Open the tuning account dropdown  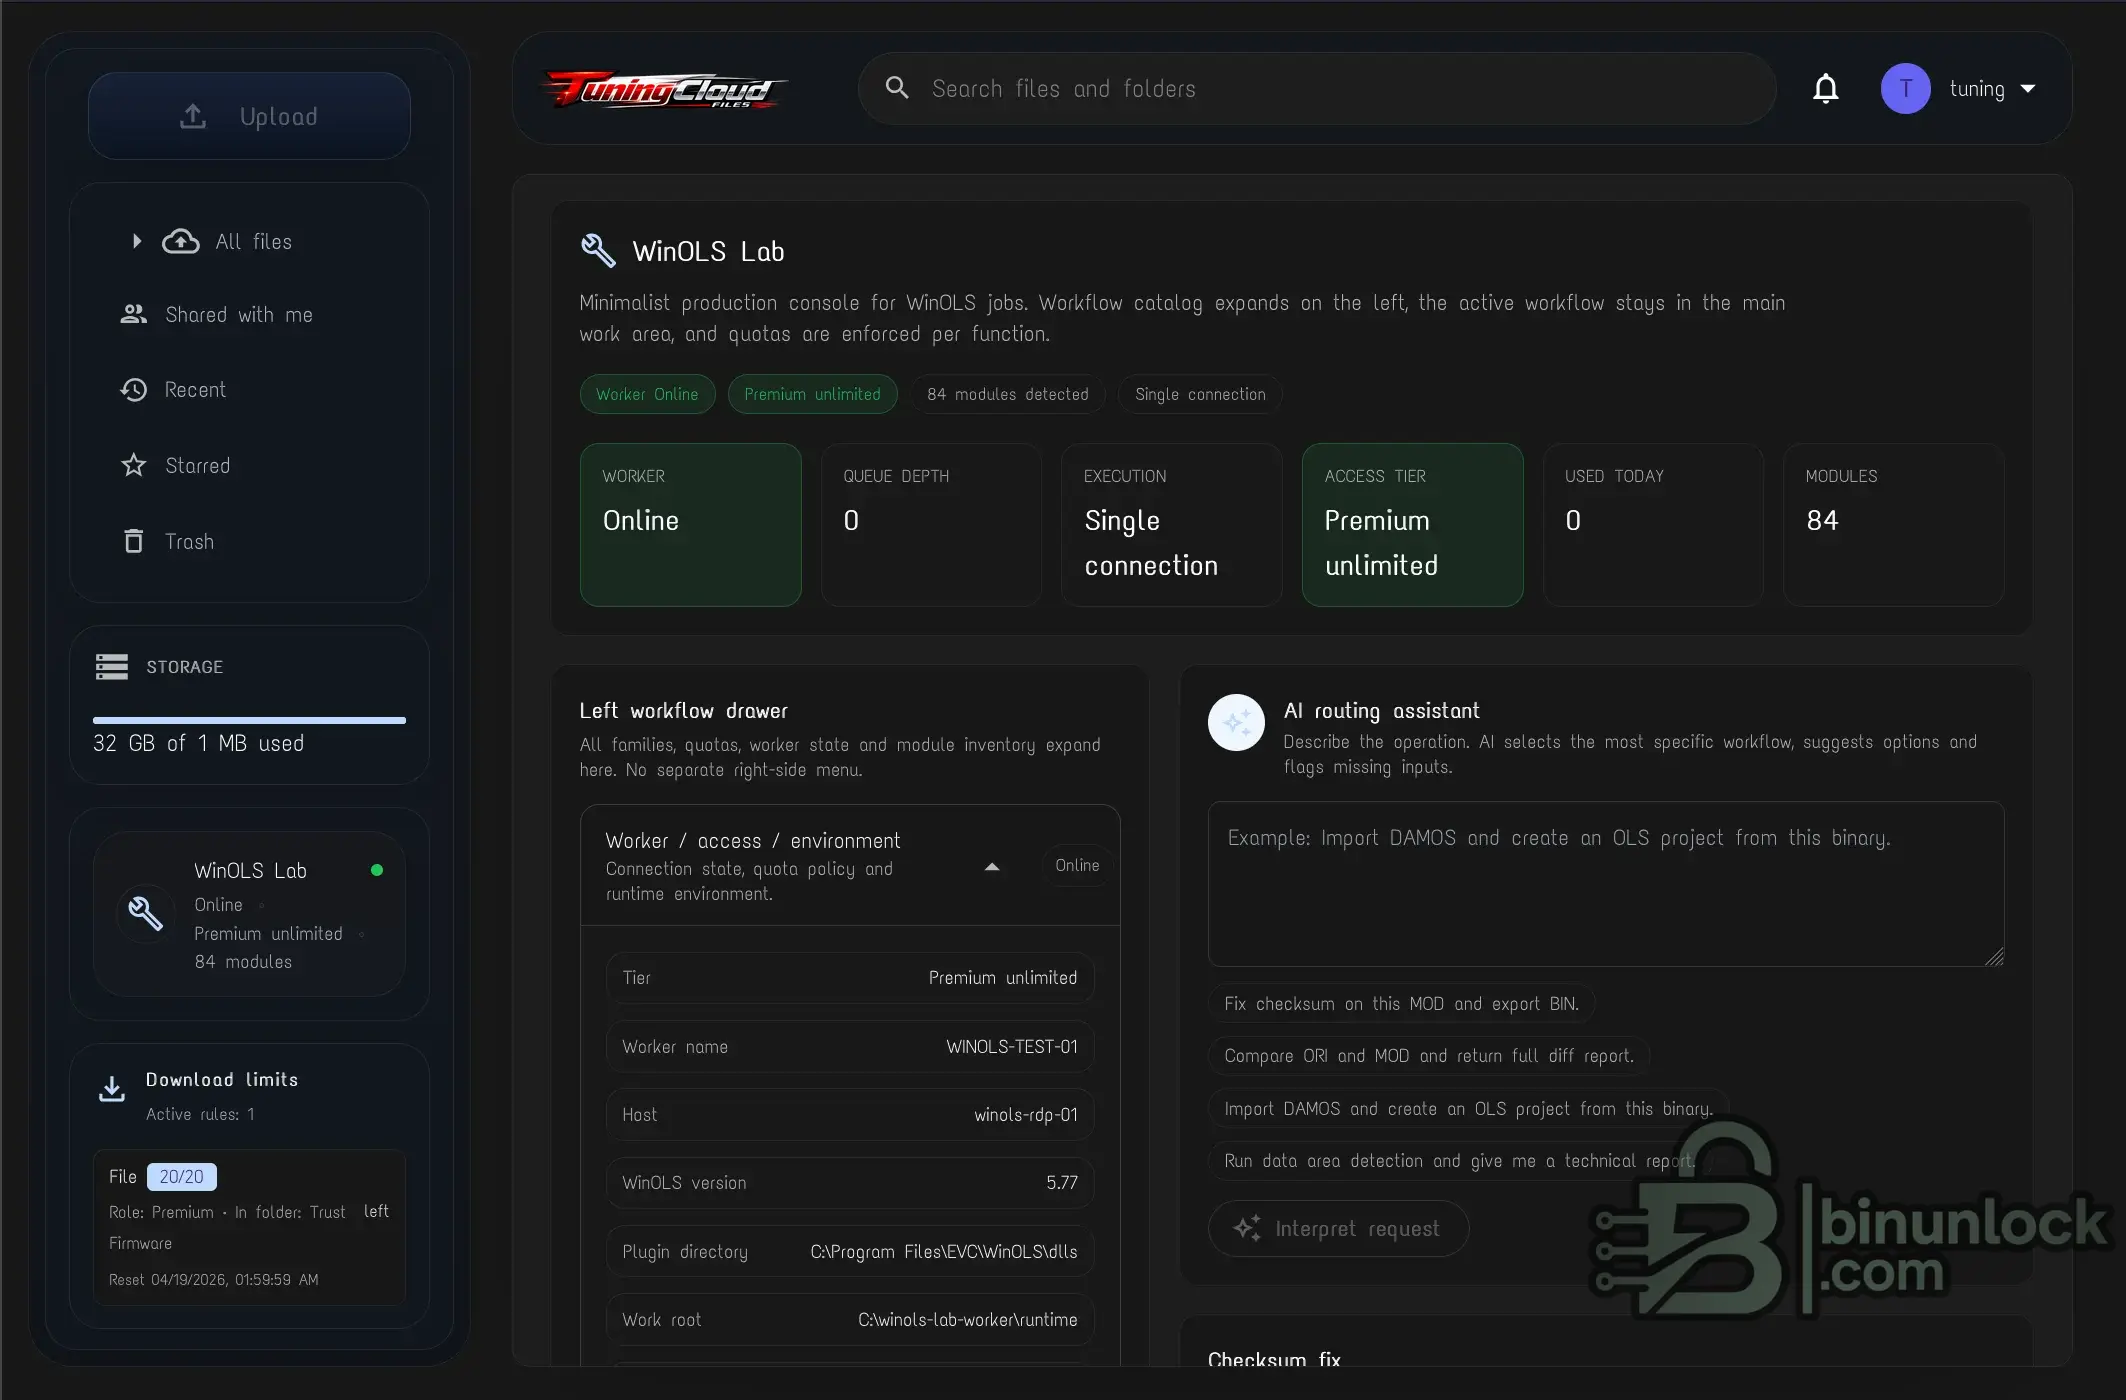(x=2027, y=89)
